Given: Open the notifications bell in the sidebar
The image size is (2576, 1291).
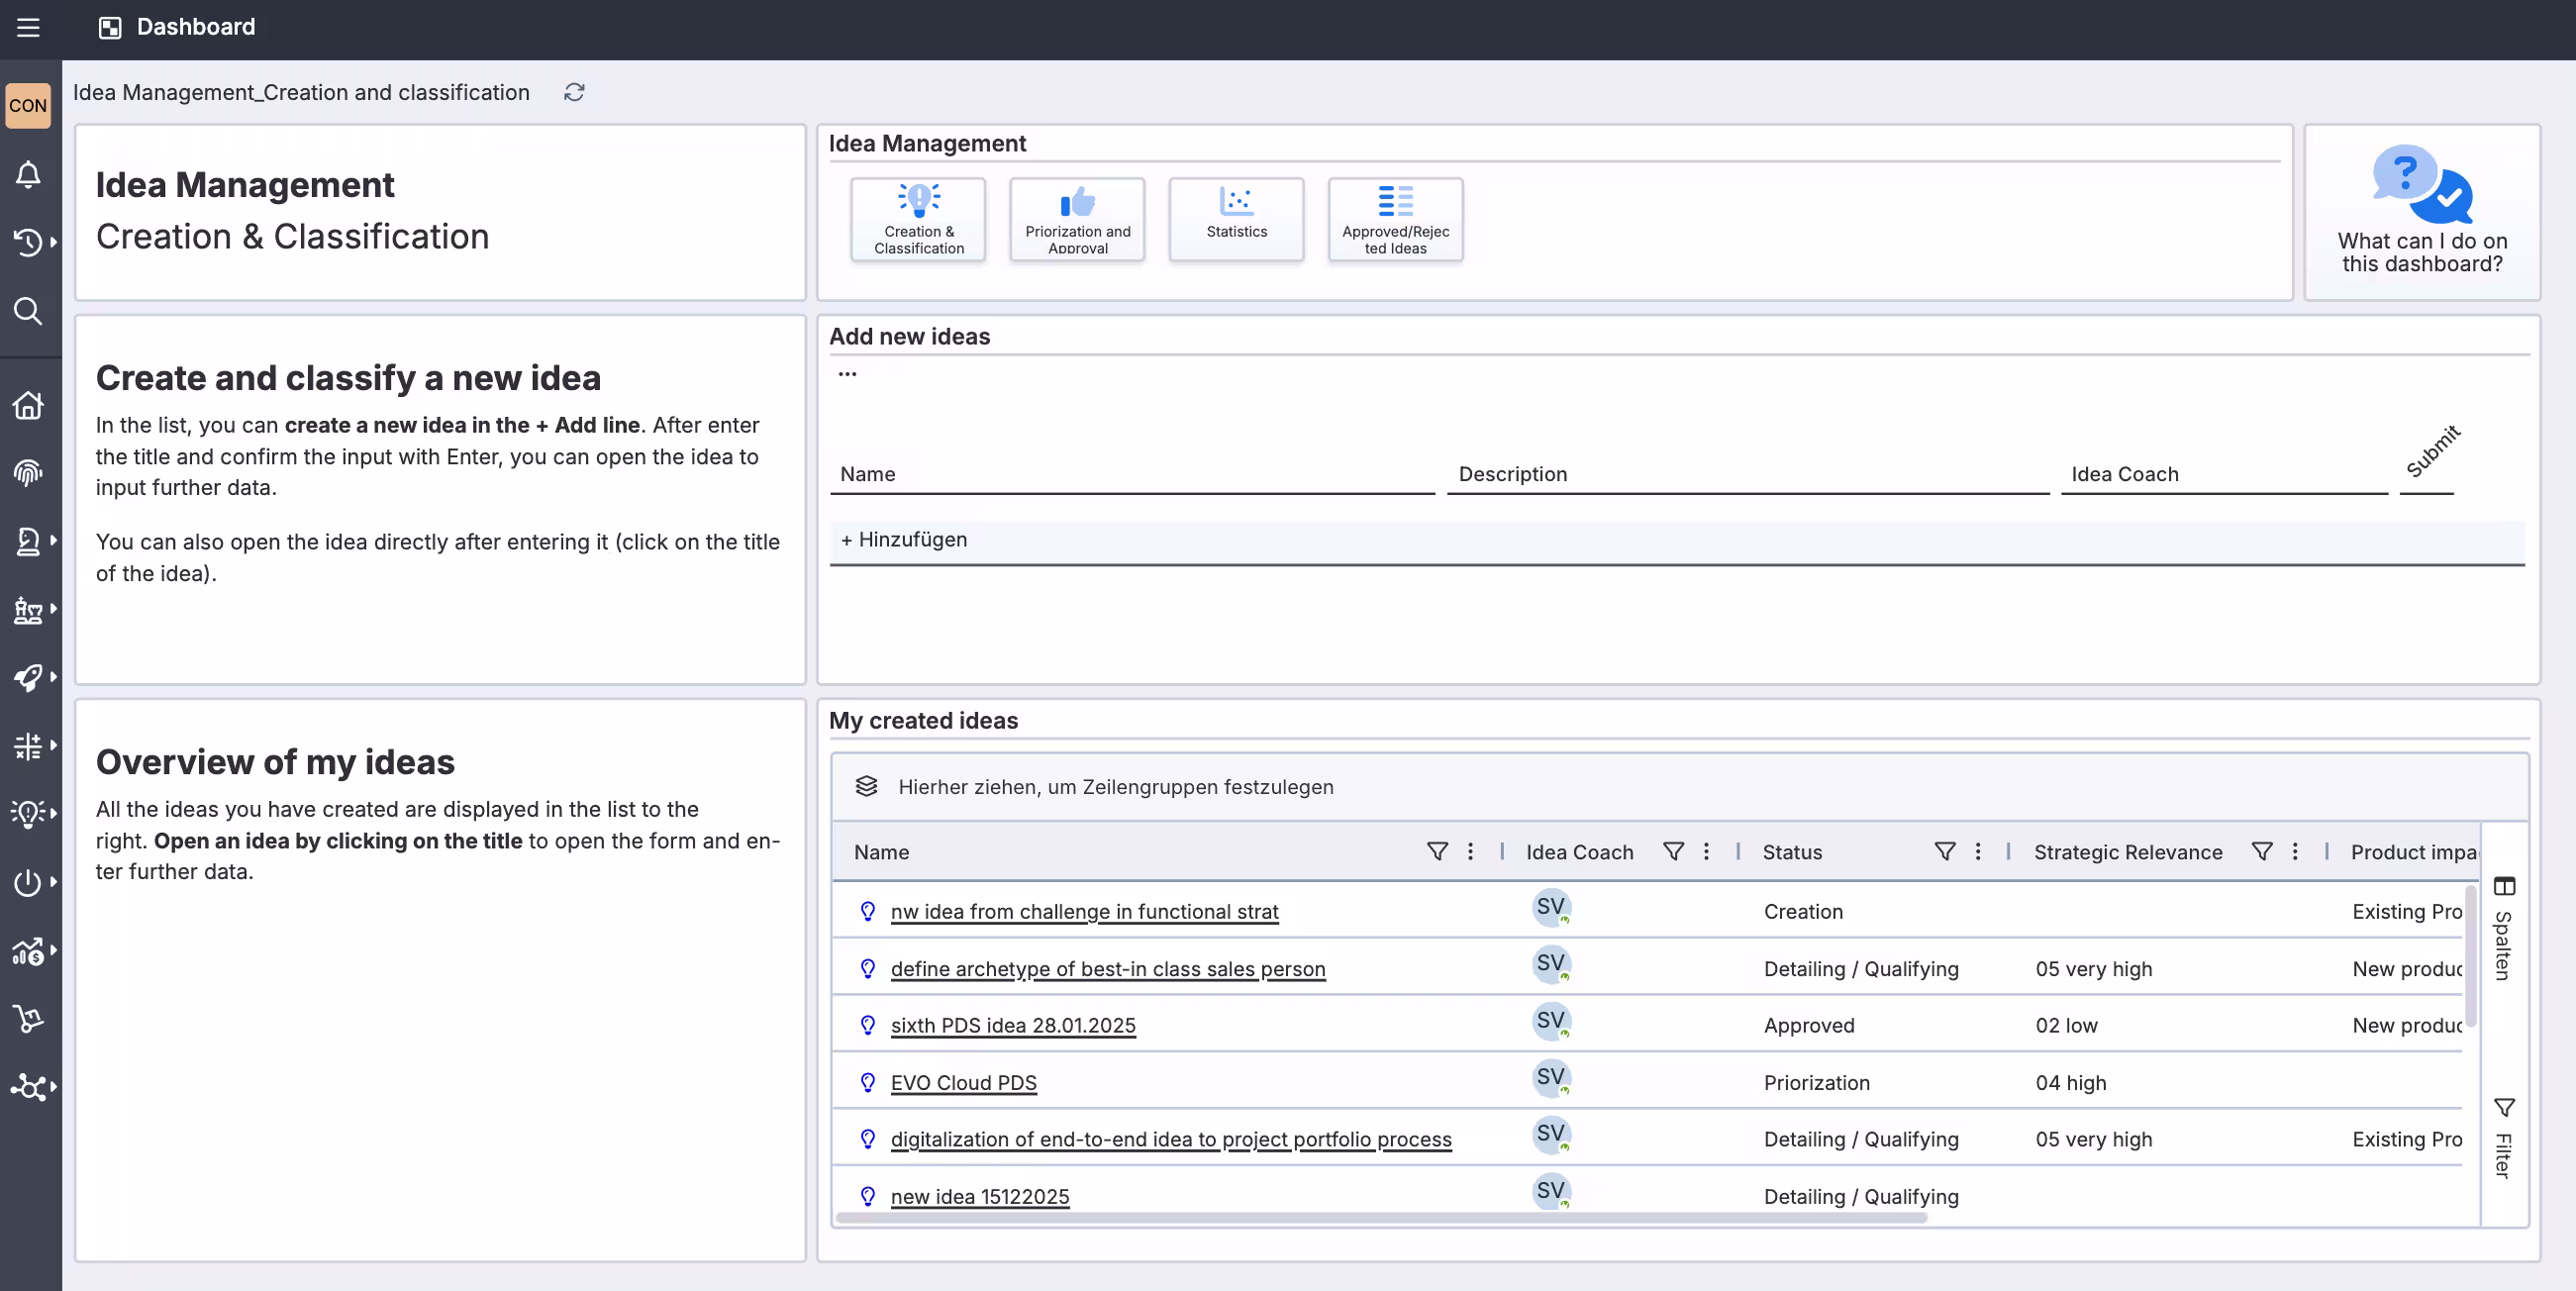Looking at the screenshot, I should [x=28, y=174].
